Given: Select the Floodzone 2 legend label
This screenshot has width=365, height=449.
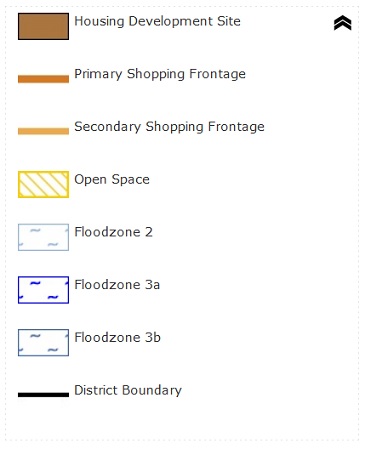Looking at the screenshot, I should pyautogui.click(x=113, y=232).
